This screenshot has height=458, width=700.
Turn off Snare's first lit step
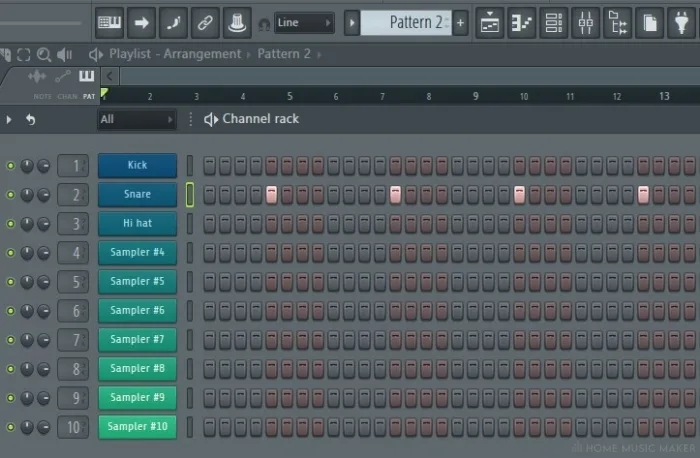coord(271,195)
